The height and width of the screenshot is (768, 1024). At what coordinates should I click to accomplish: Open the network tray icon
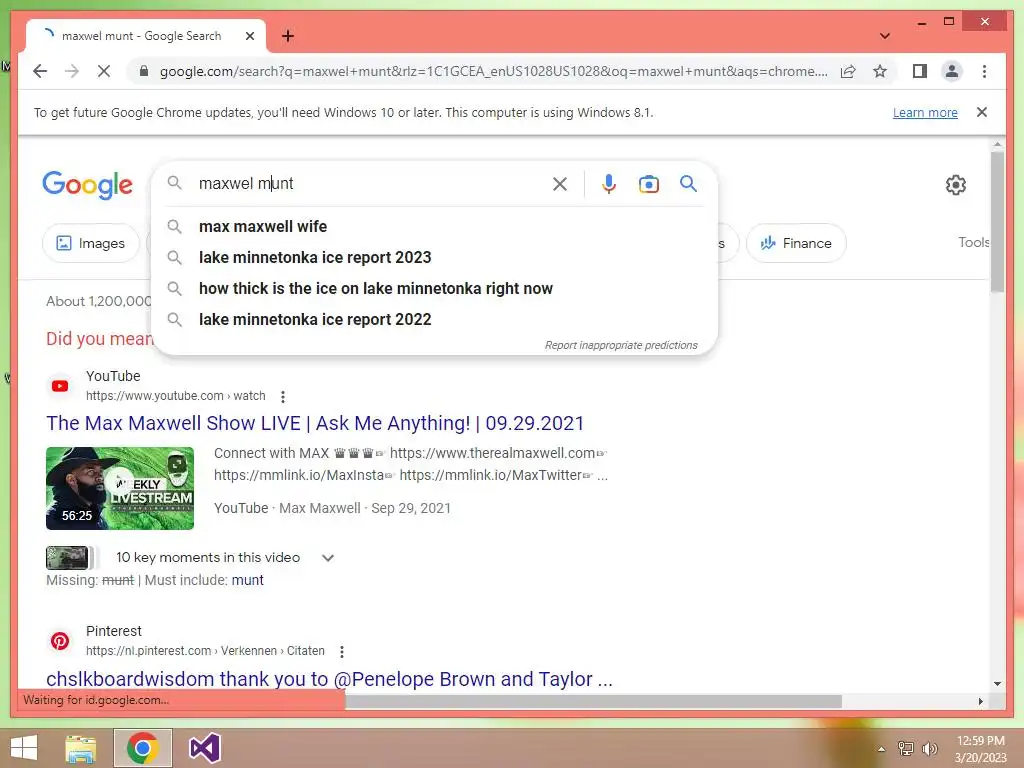[905, 748]
